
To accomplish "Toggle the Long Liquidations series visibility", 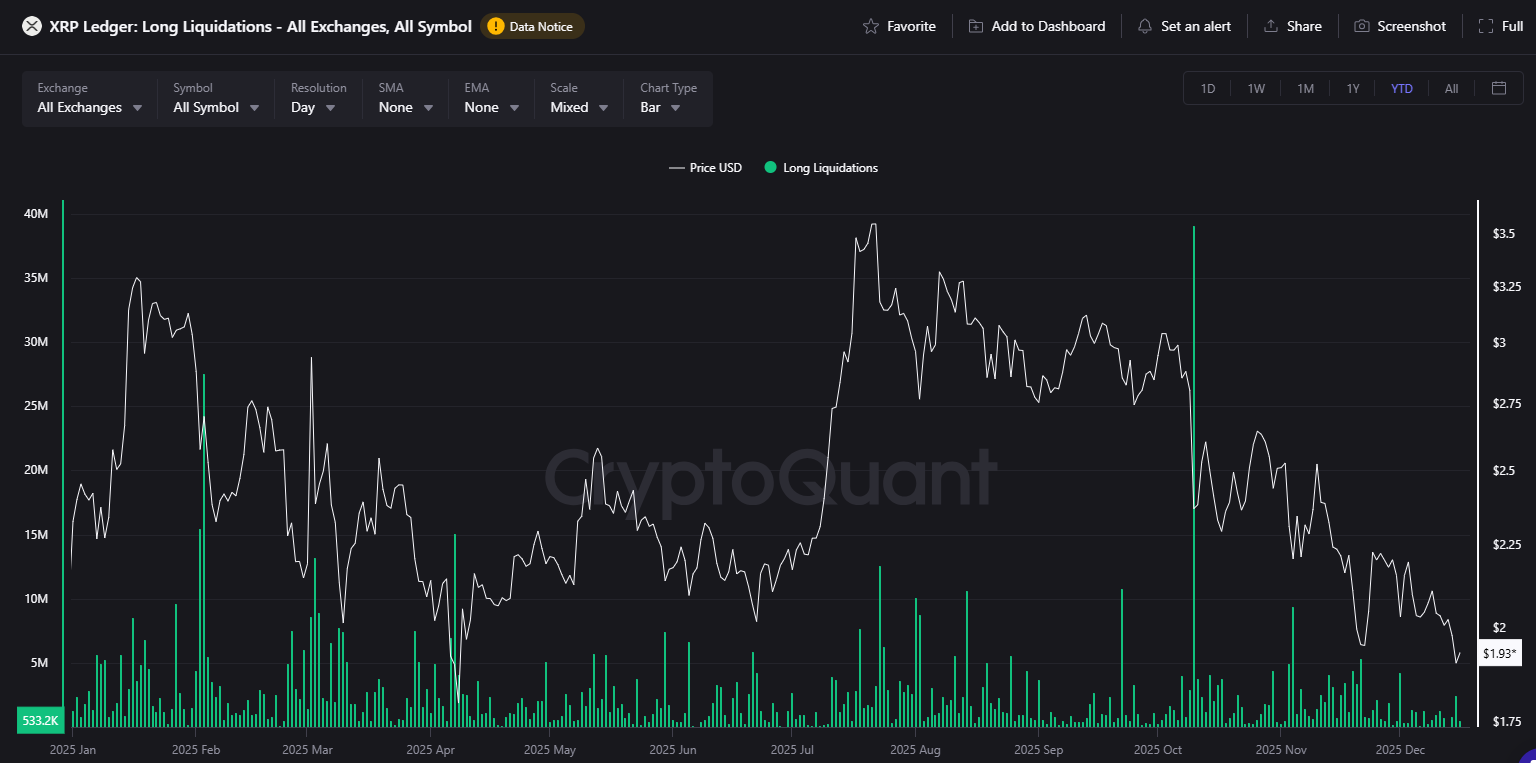I will [820, 168].
